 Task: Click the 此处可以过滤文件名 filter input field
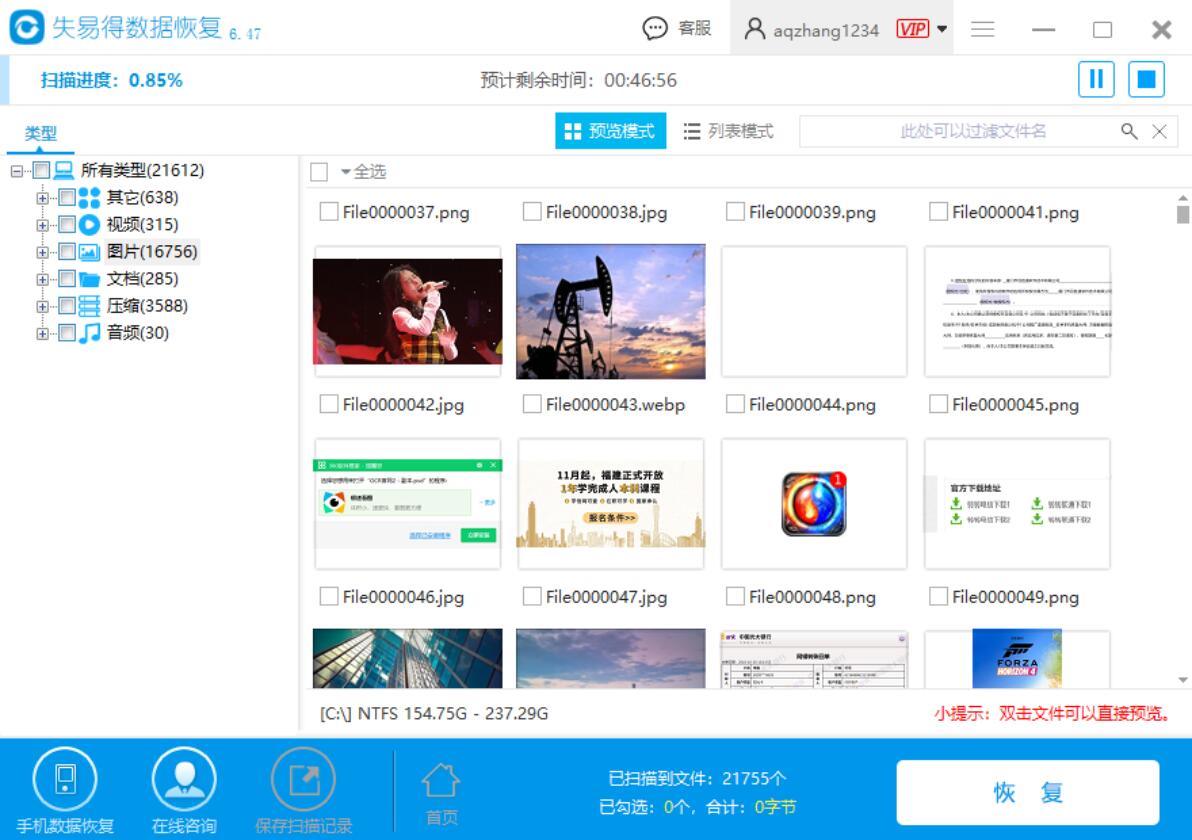pyautogui.click(x=958, y=132)
